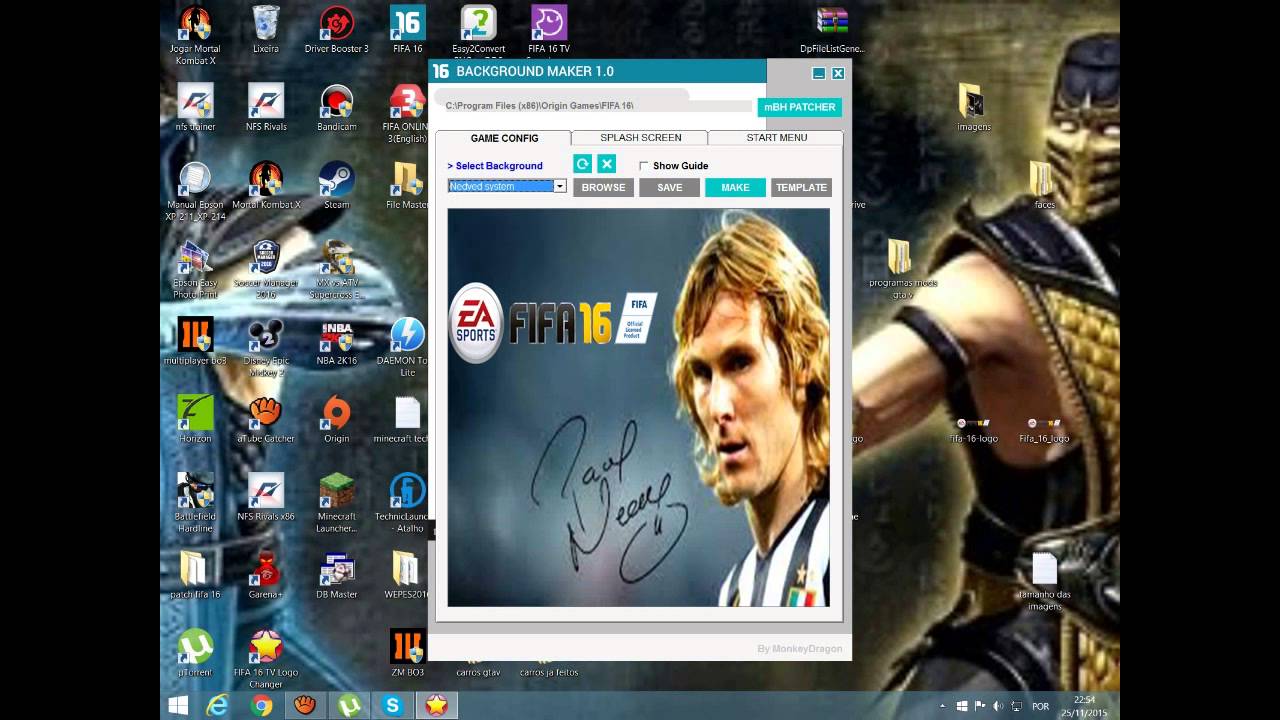Select the nfs trainer desktop icon
Image resolution: width=1280 pixels, height=720 pixels.
(x=195, y=108)
